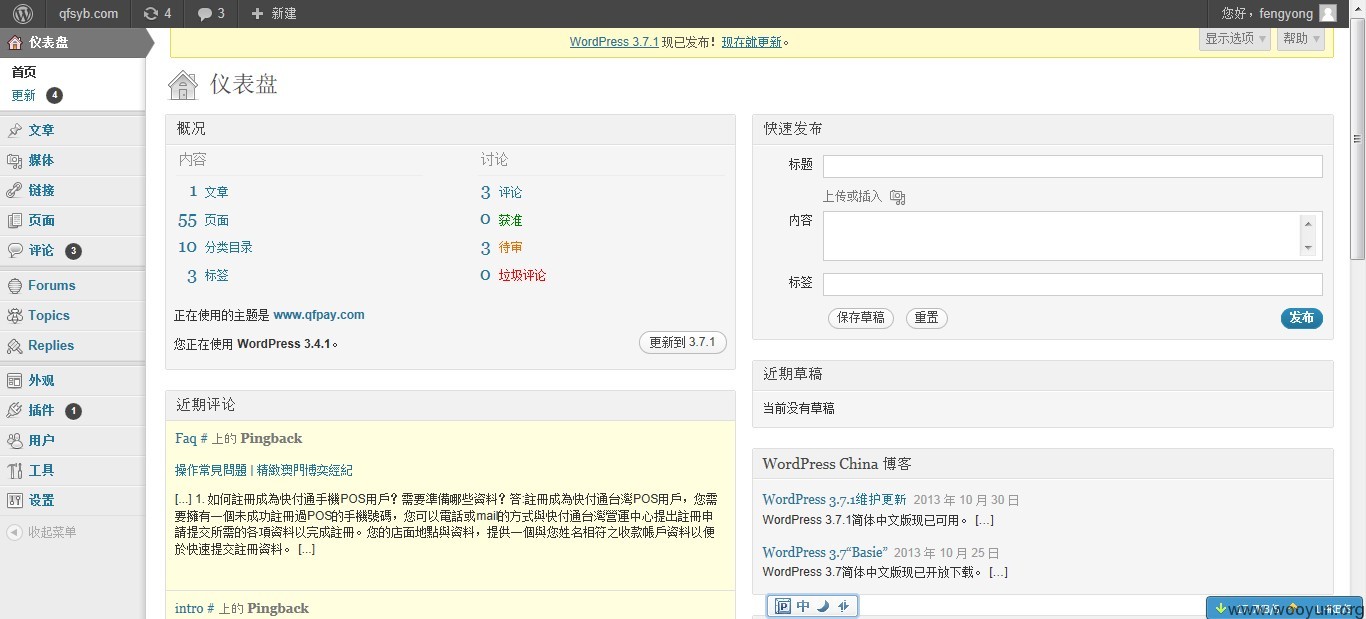The height and width of the screenshot is (619, 1366).
Task: Open the 媒体 media menu icon
Action: click(14, 160)
